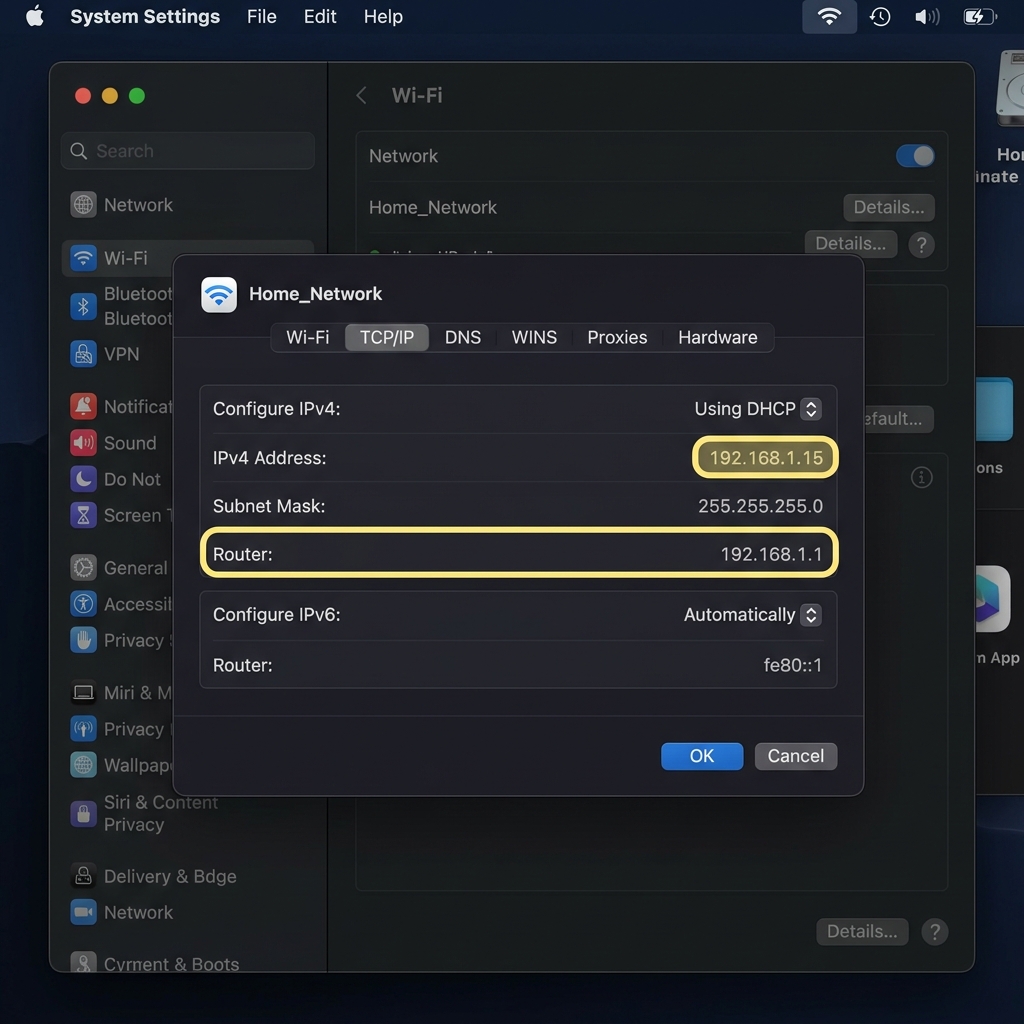
Task: Select the Wi-Fi sidebar icon
Action: 83,258
